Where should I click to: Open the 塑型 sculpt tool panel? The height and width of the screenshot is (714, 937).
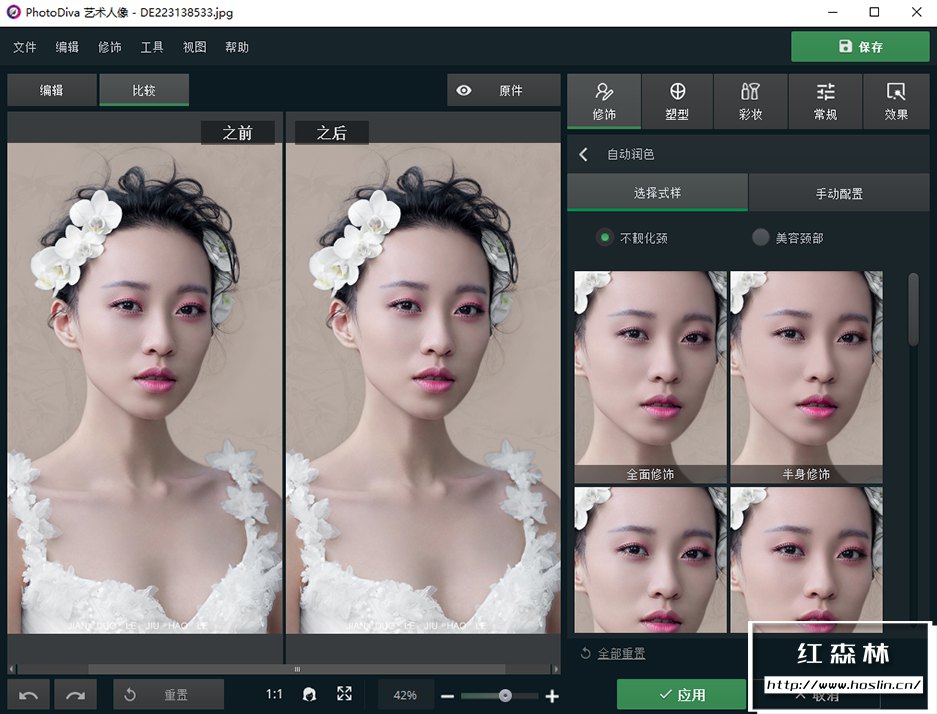click(677, 101)
